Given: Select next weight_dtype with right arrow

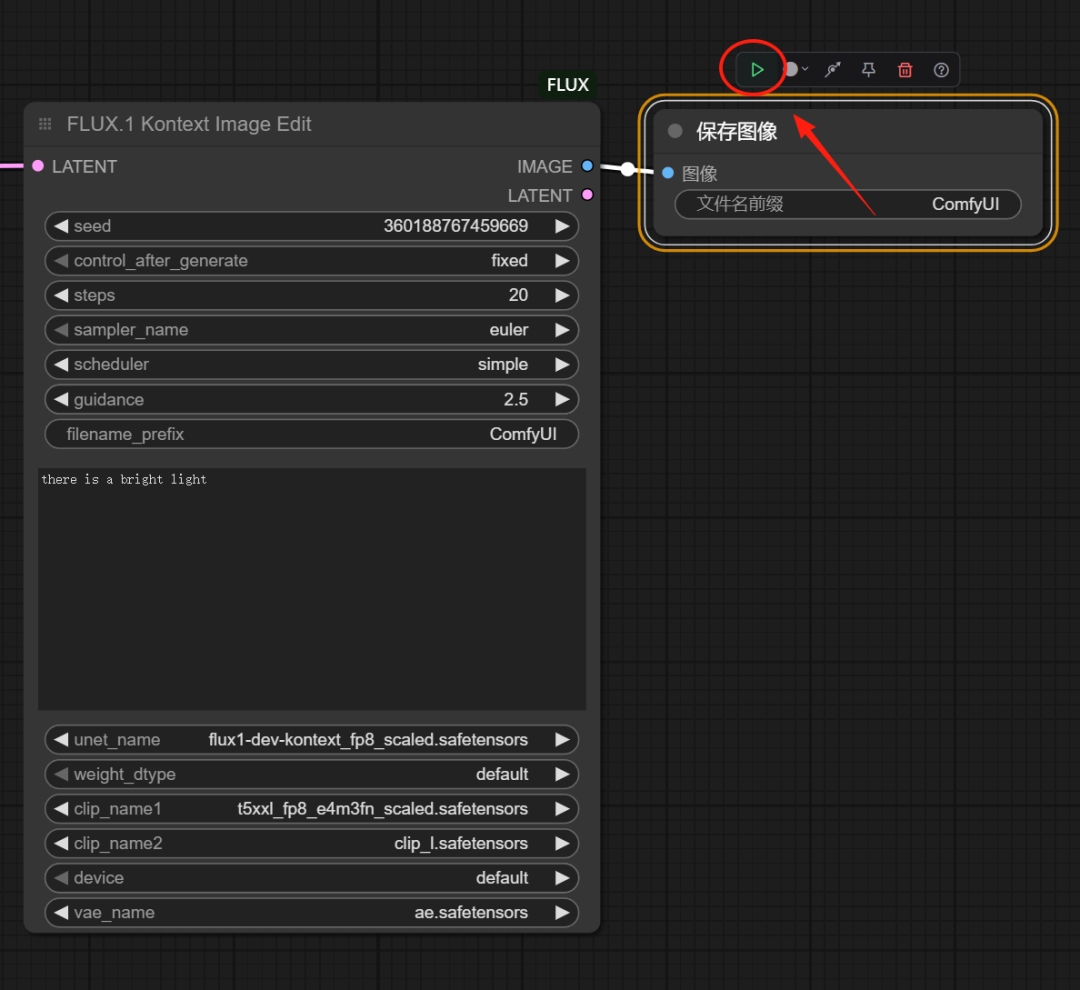Looking at the screenshot, I should pos(562,774).
